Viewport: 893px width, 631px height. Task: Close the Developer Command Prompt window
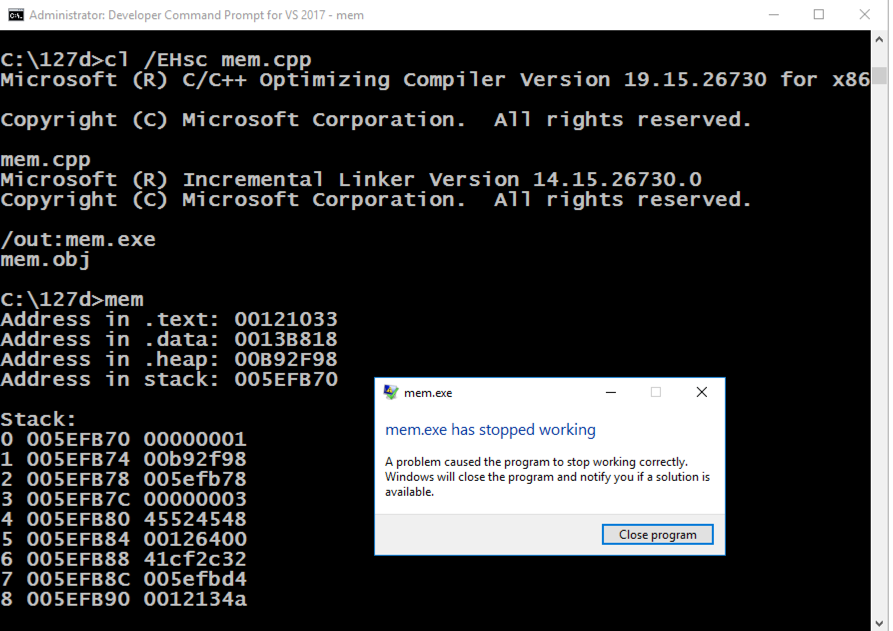pyautogui.click(x=865, y=15)
